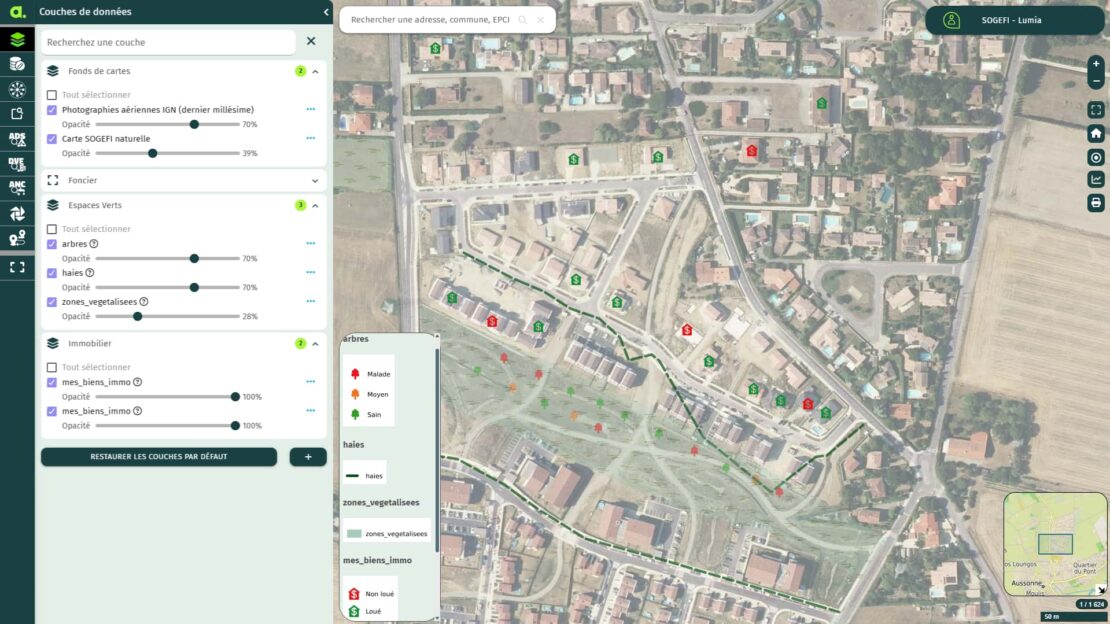Click the legend panel scrollbar

tap(437, 450)
